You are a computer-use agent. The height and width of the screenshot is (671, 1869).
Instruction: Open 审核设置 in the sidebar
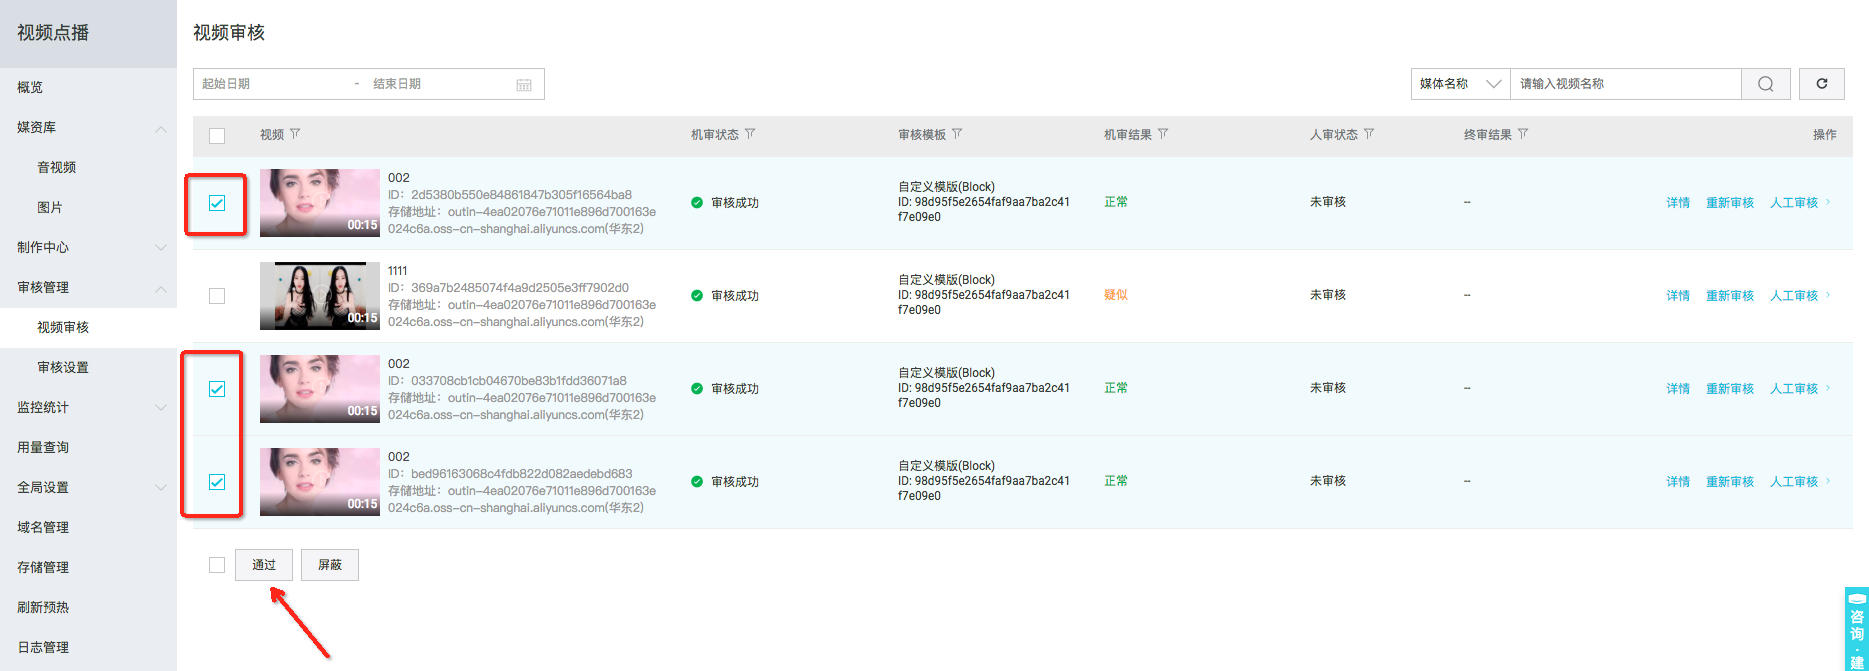pos(63,367)
